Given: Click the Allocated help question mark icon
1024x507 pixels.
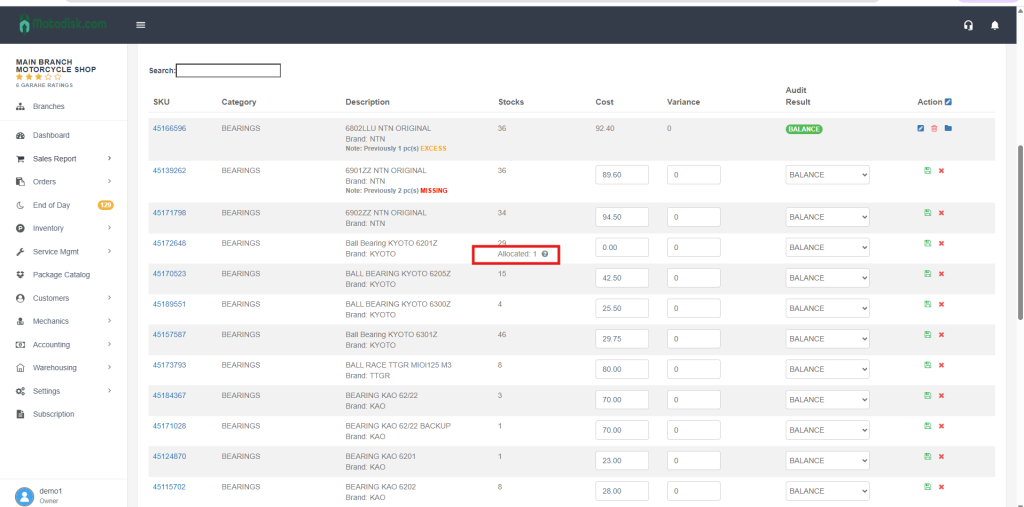Looking at the screenshot, I should point(545,254).
